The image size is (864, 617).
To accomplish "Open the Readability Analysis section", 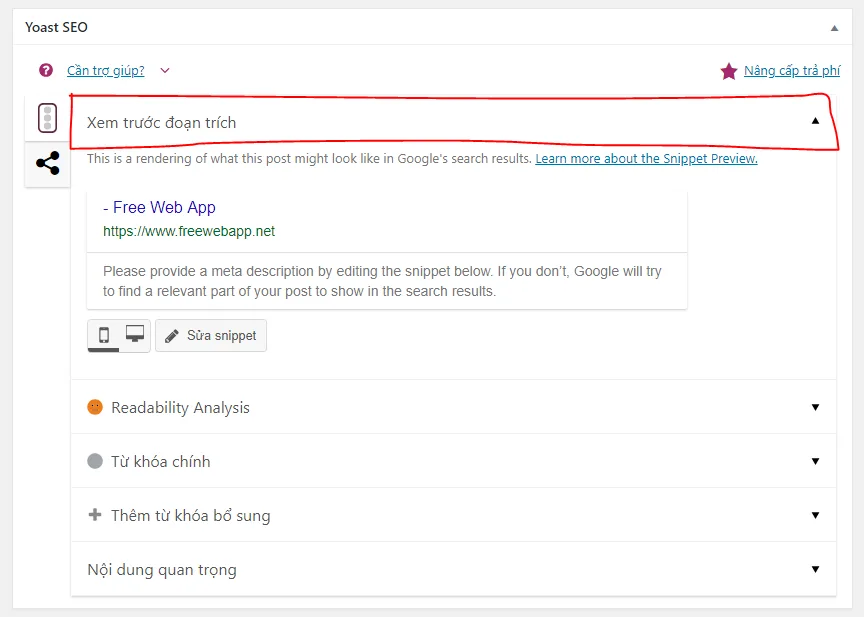I will point(453,407).
